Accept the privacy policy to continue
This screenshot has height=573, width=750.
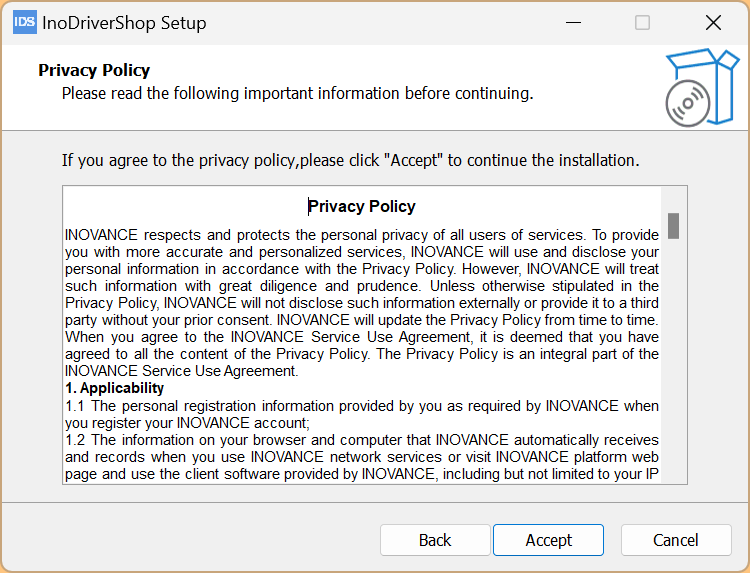click(548, 540)
